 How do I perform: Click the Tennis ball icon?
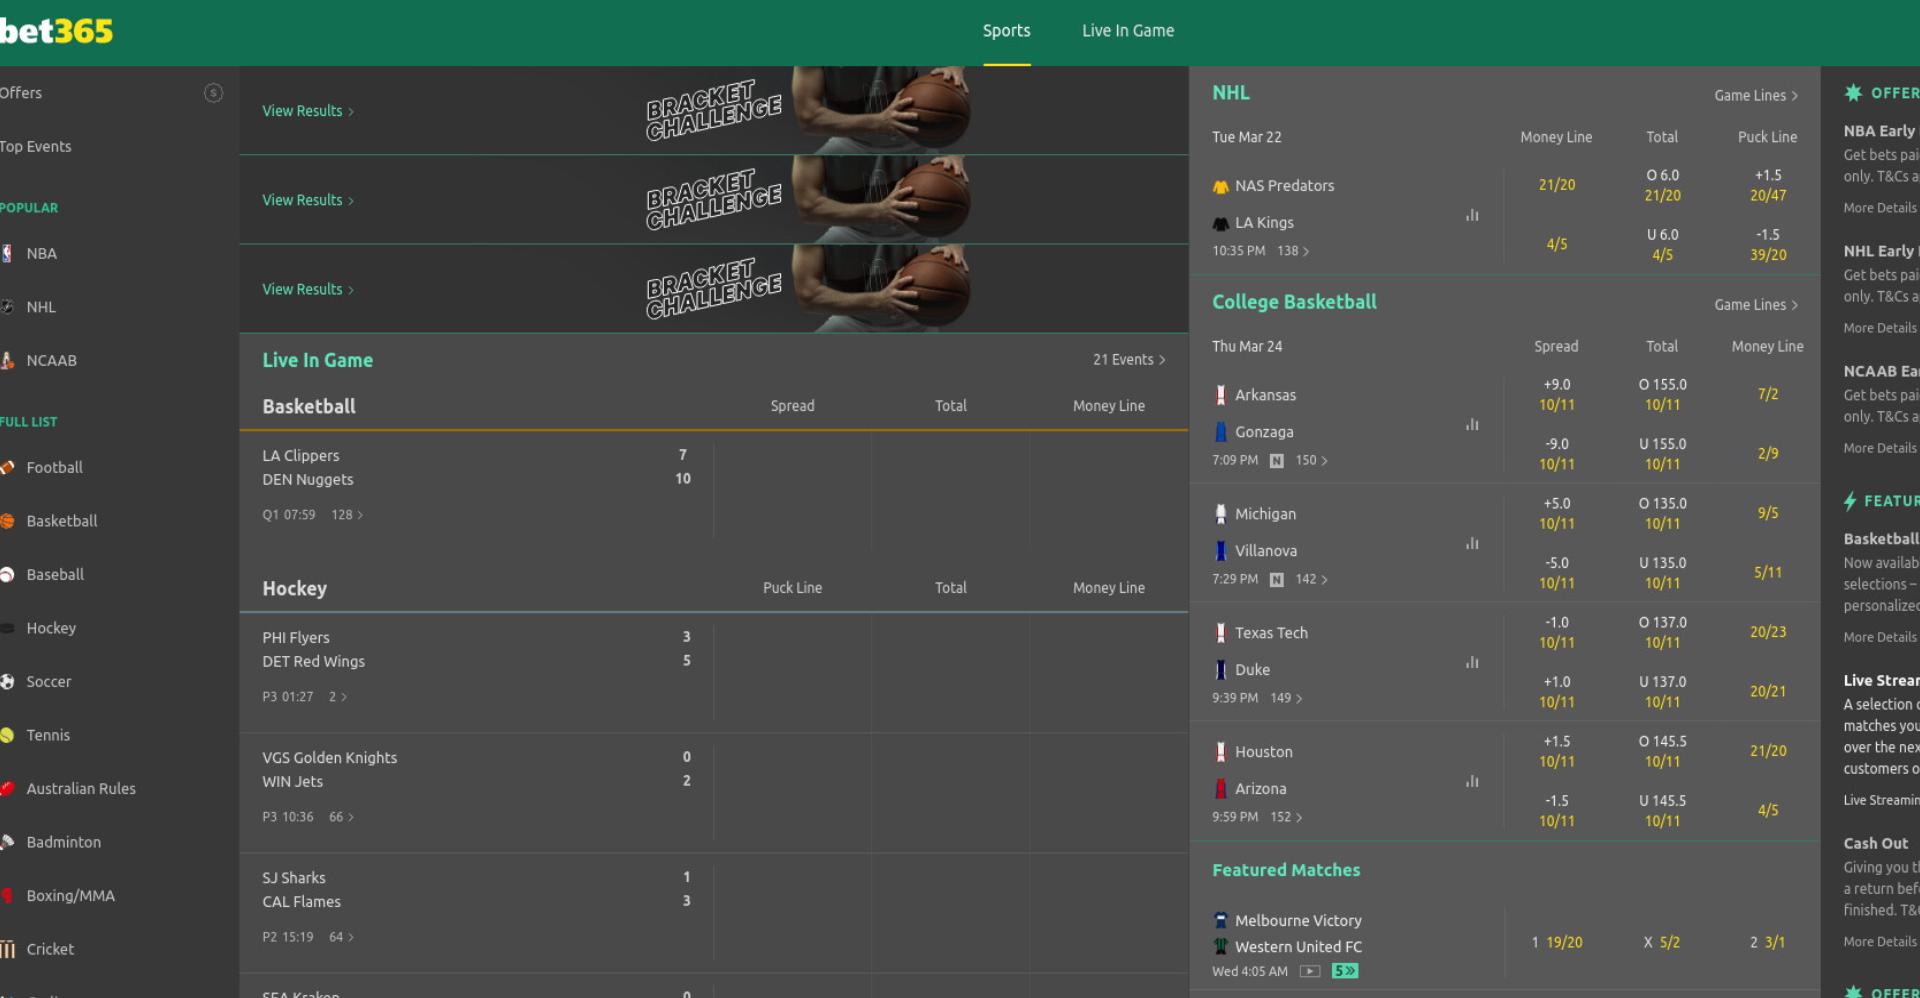(x=7, y=735)
